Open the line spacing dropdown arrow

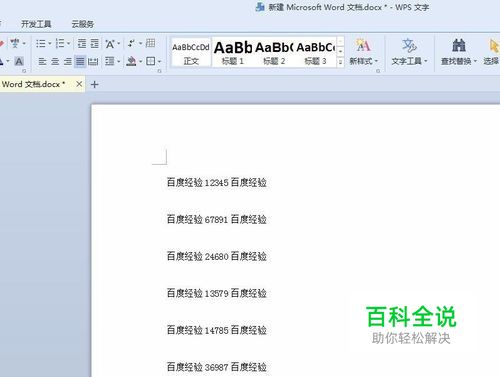click(x=118, y=62)
